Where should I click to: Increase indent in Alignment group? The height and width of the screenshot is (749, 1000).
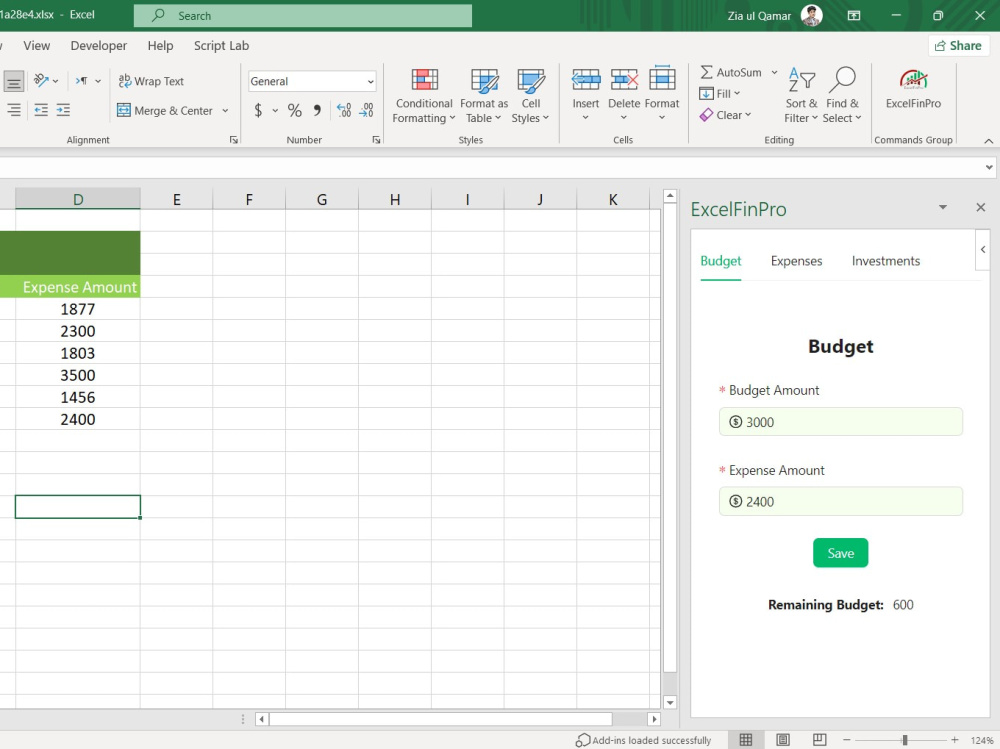pos(63,110)
